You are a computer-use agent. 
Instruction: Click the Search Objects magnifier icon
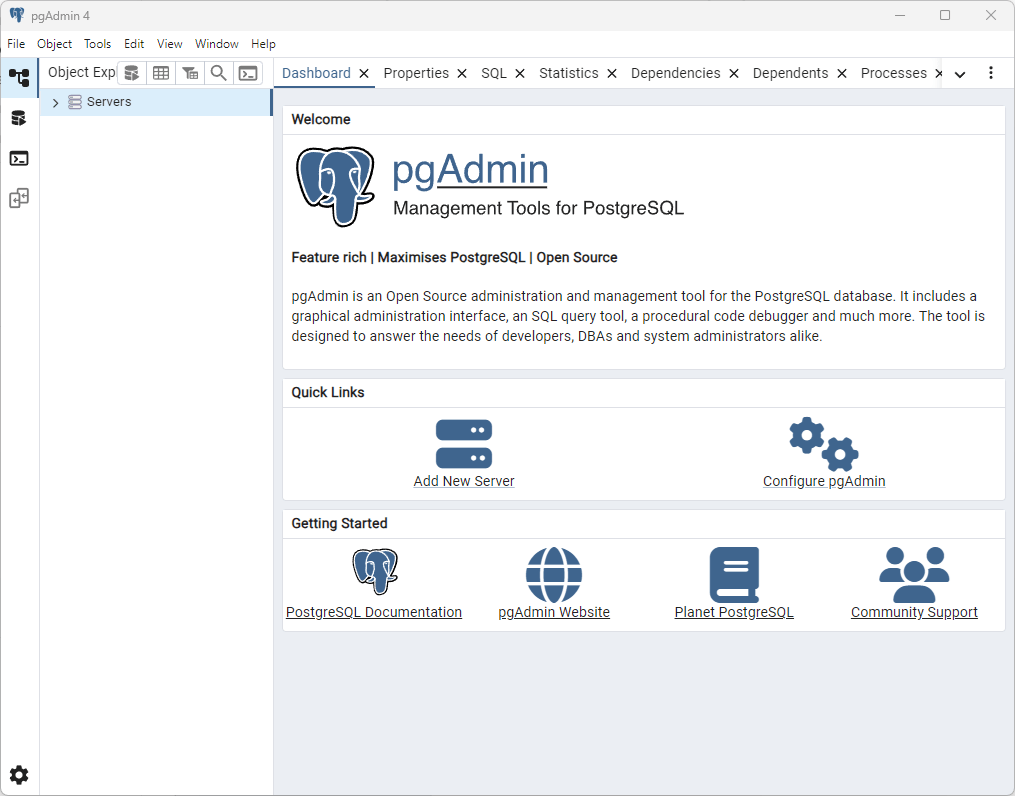(x=218, y=73)
